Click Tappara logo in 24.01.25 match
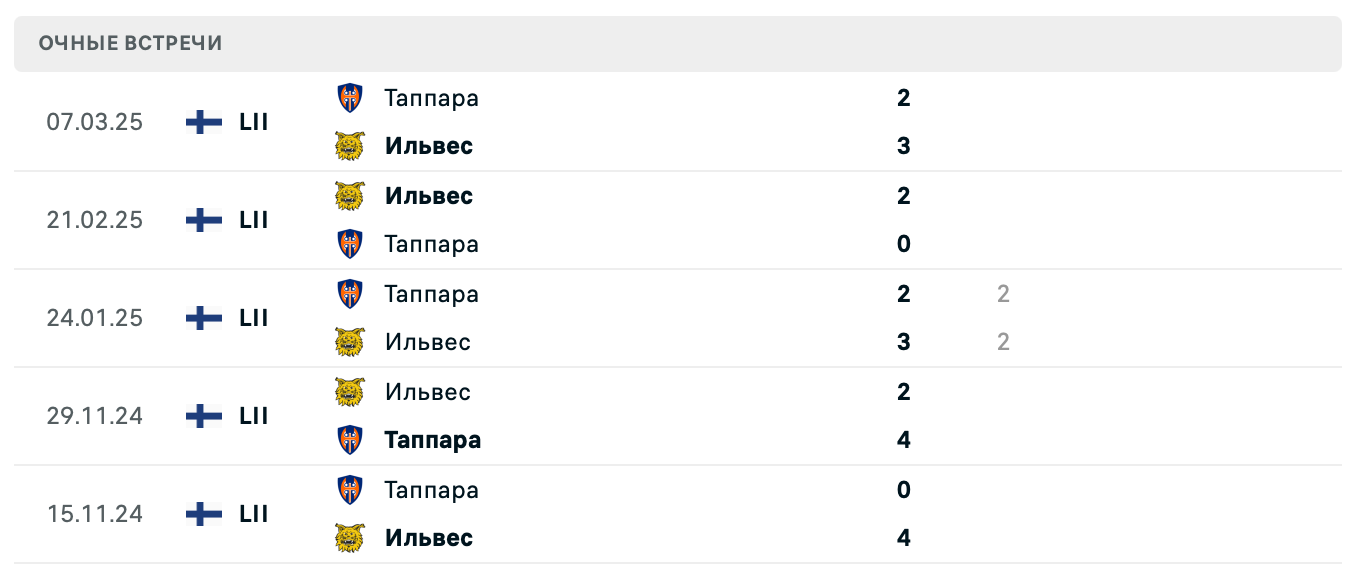Viewport: 1356px width, 576px height. pos(349,294)
